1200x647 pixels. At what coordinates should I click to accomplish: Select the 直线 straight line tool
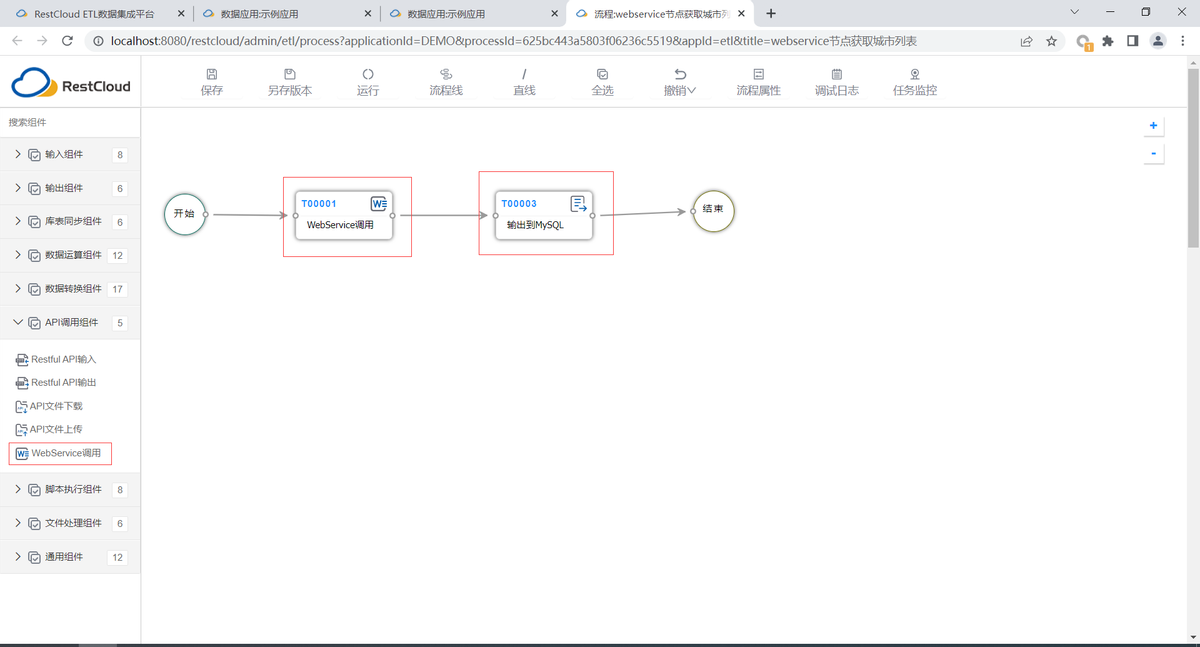(524, 74)
